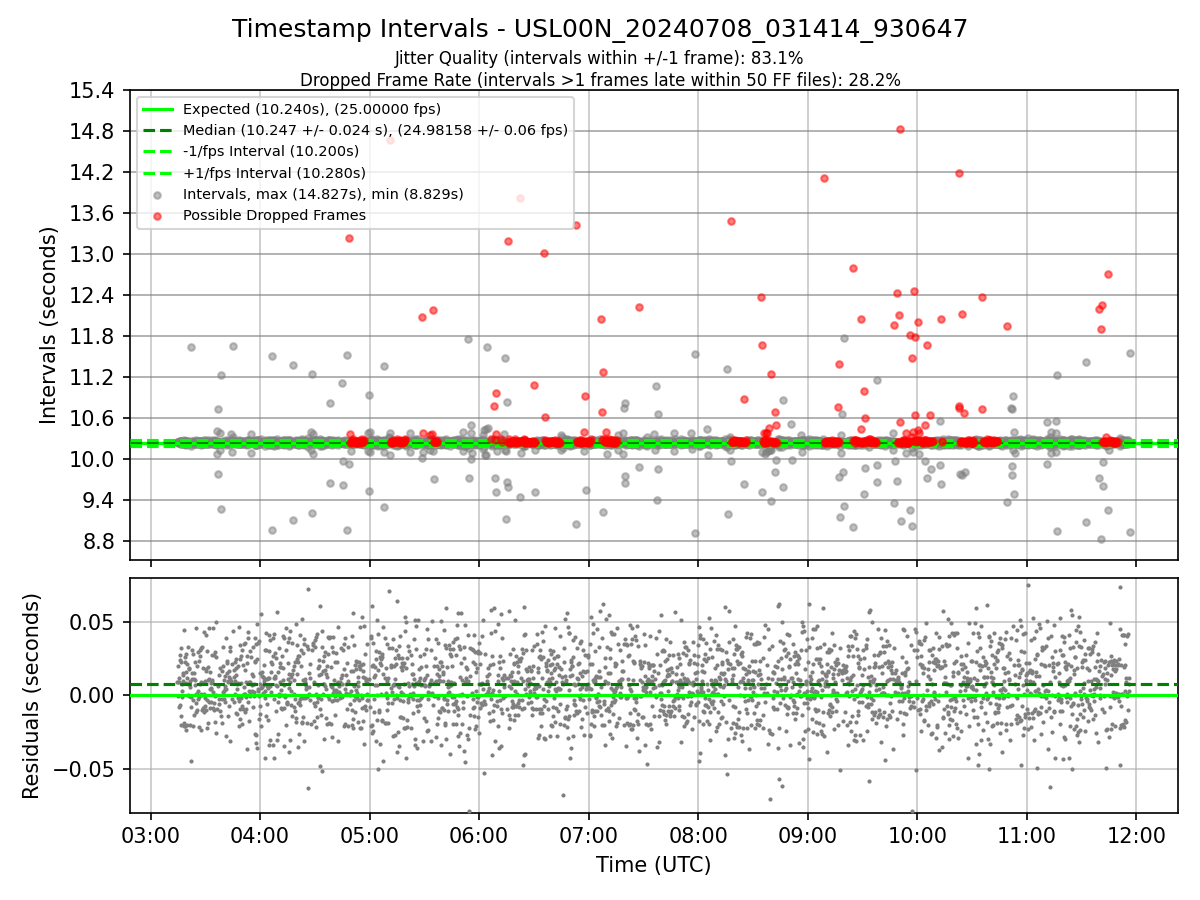
Task: Click the "Residuals (seconds)" y-axis label
Action: (31, 696)
